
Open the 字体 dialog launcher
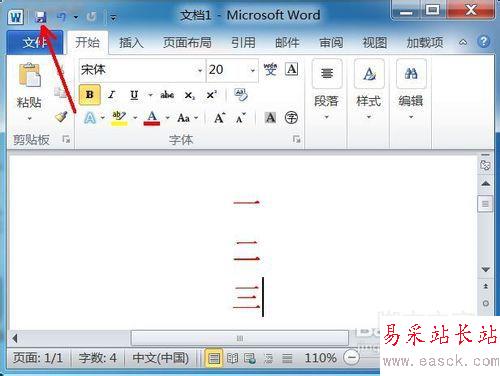click(x=296, y=139)
